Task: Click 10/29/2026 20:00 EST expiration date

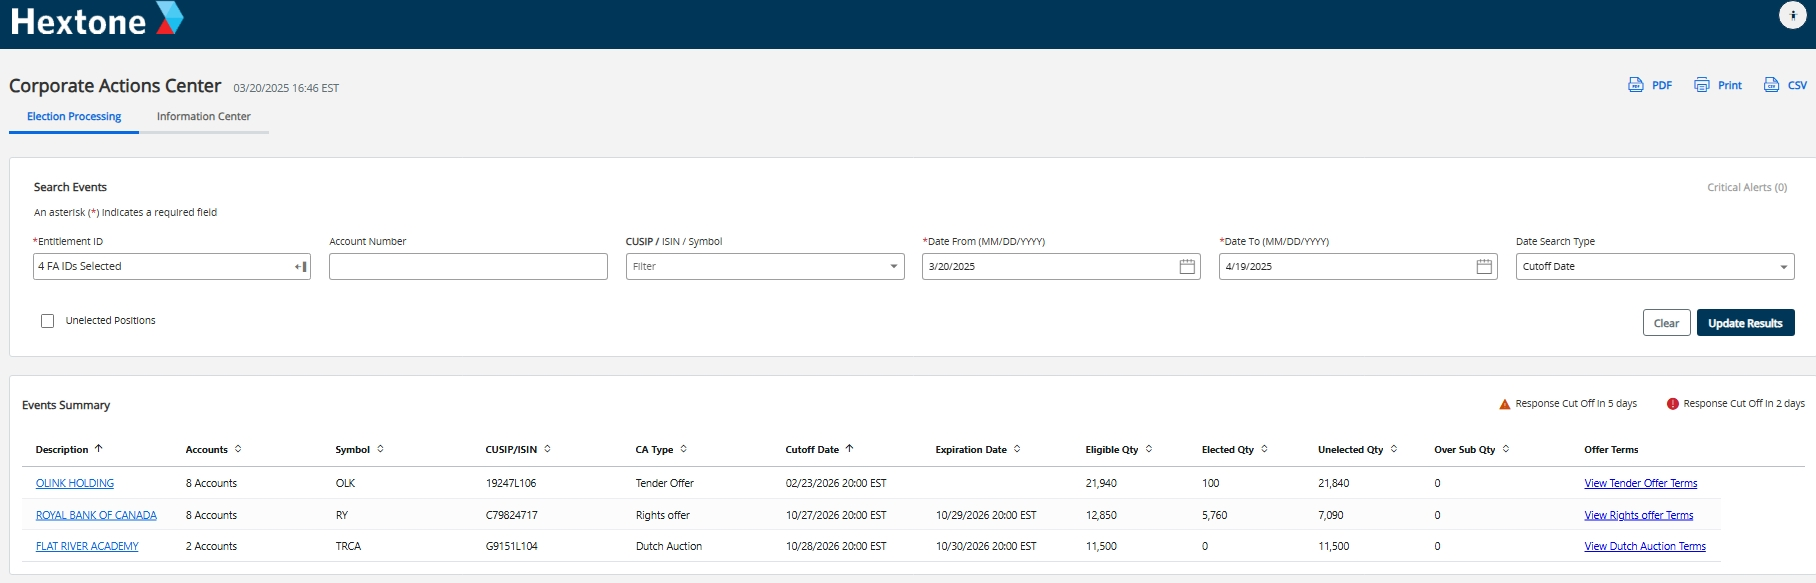Action: [x=985, y=515]
